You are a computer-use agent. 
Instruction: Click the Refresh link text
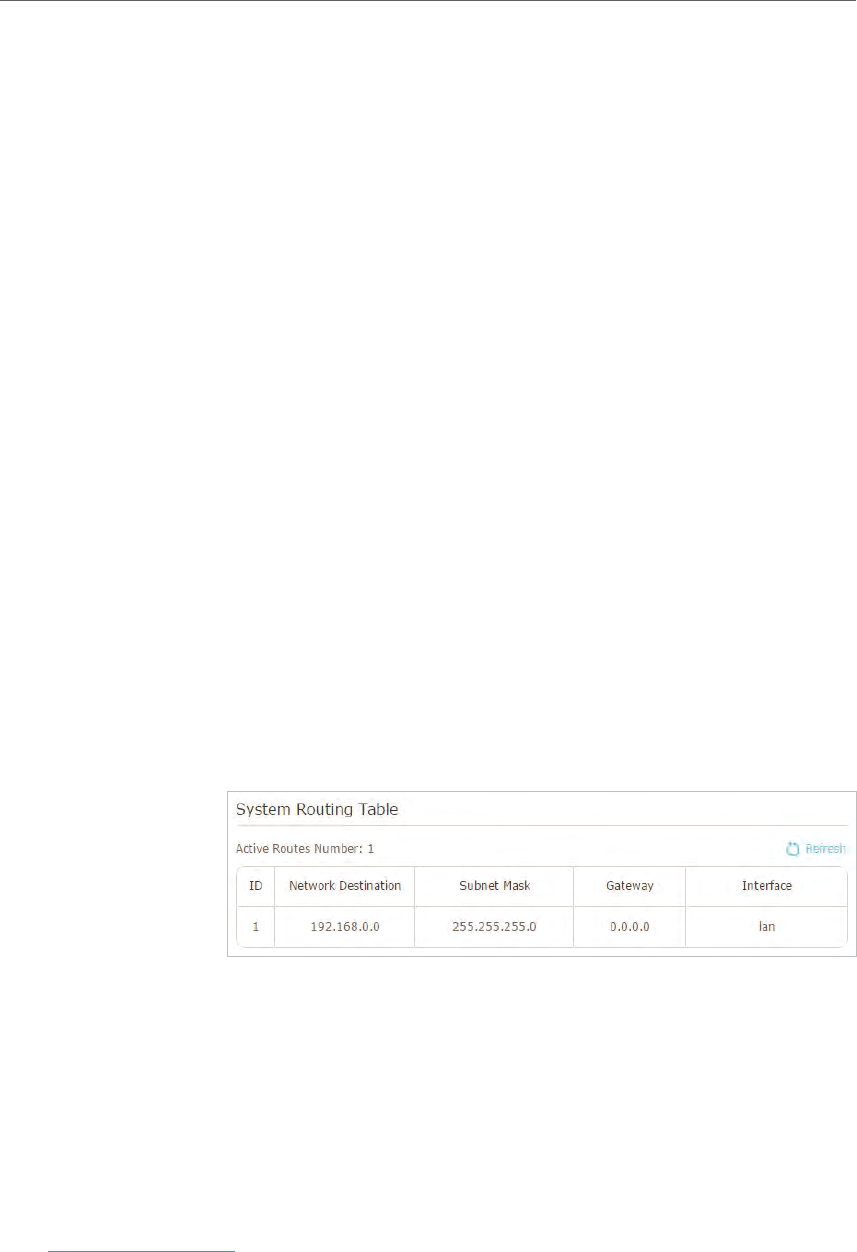(x=825, y=849)
